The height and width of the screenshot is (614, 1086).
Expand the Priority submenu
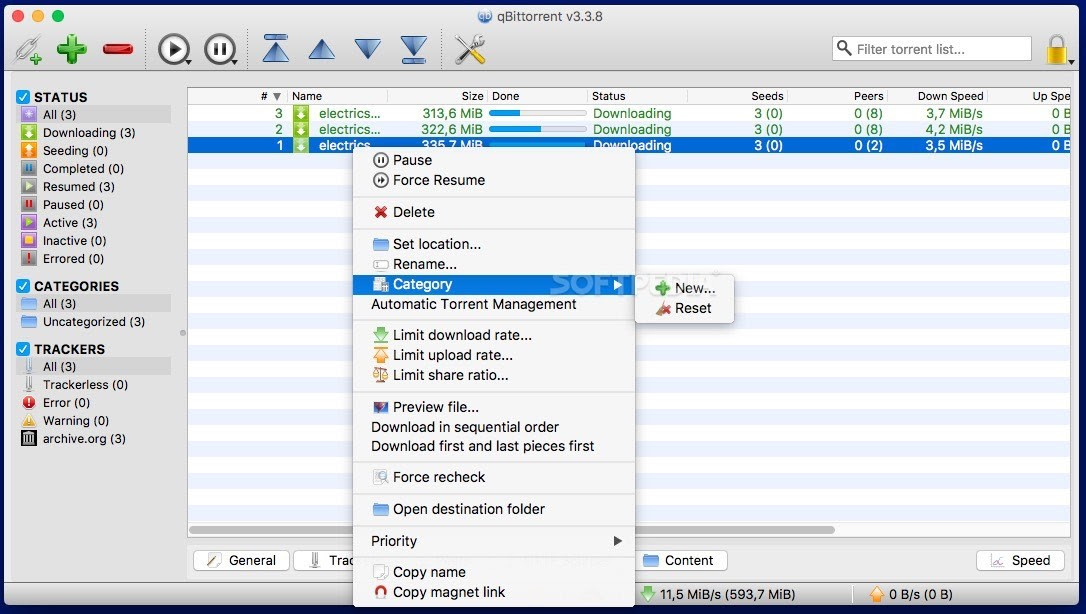click(x=494, y=541)
